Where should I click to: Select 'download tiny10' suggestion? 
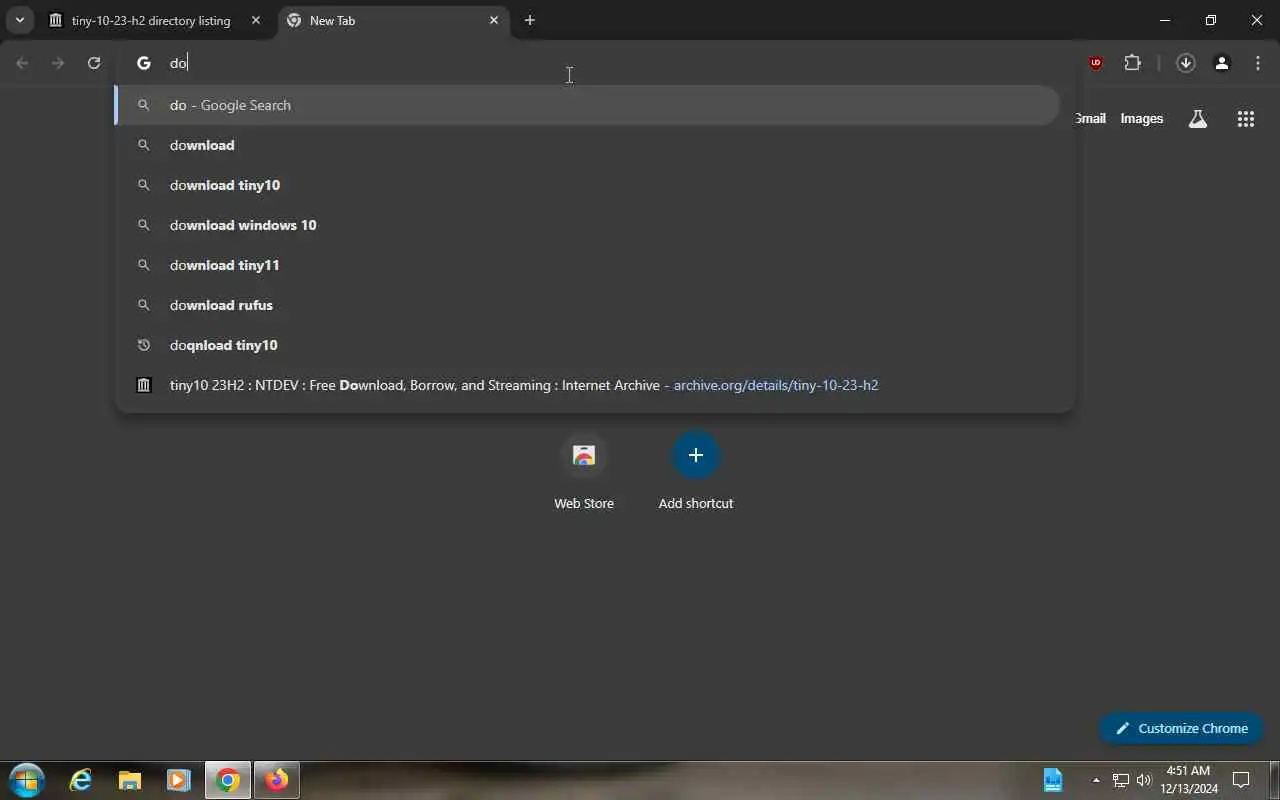pyautogui.click(x=588, y=185)
